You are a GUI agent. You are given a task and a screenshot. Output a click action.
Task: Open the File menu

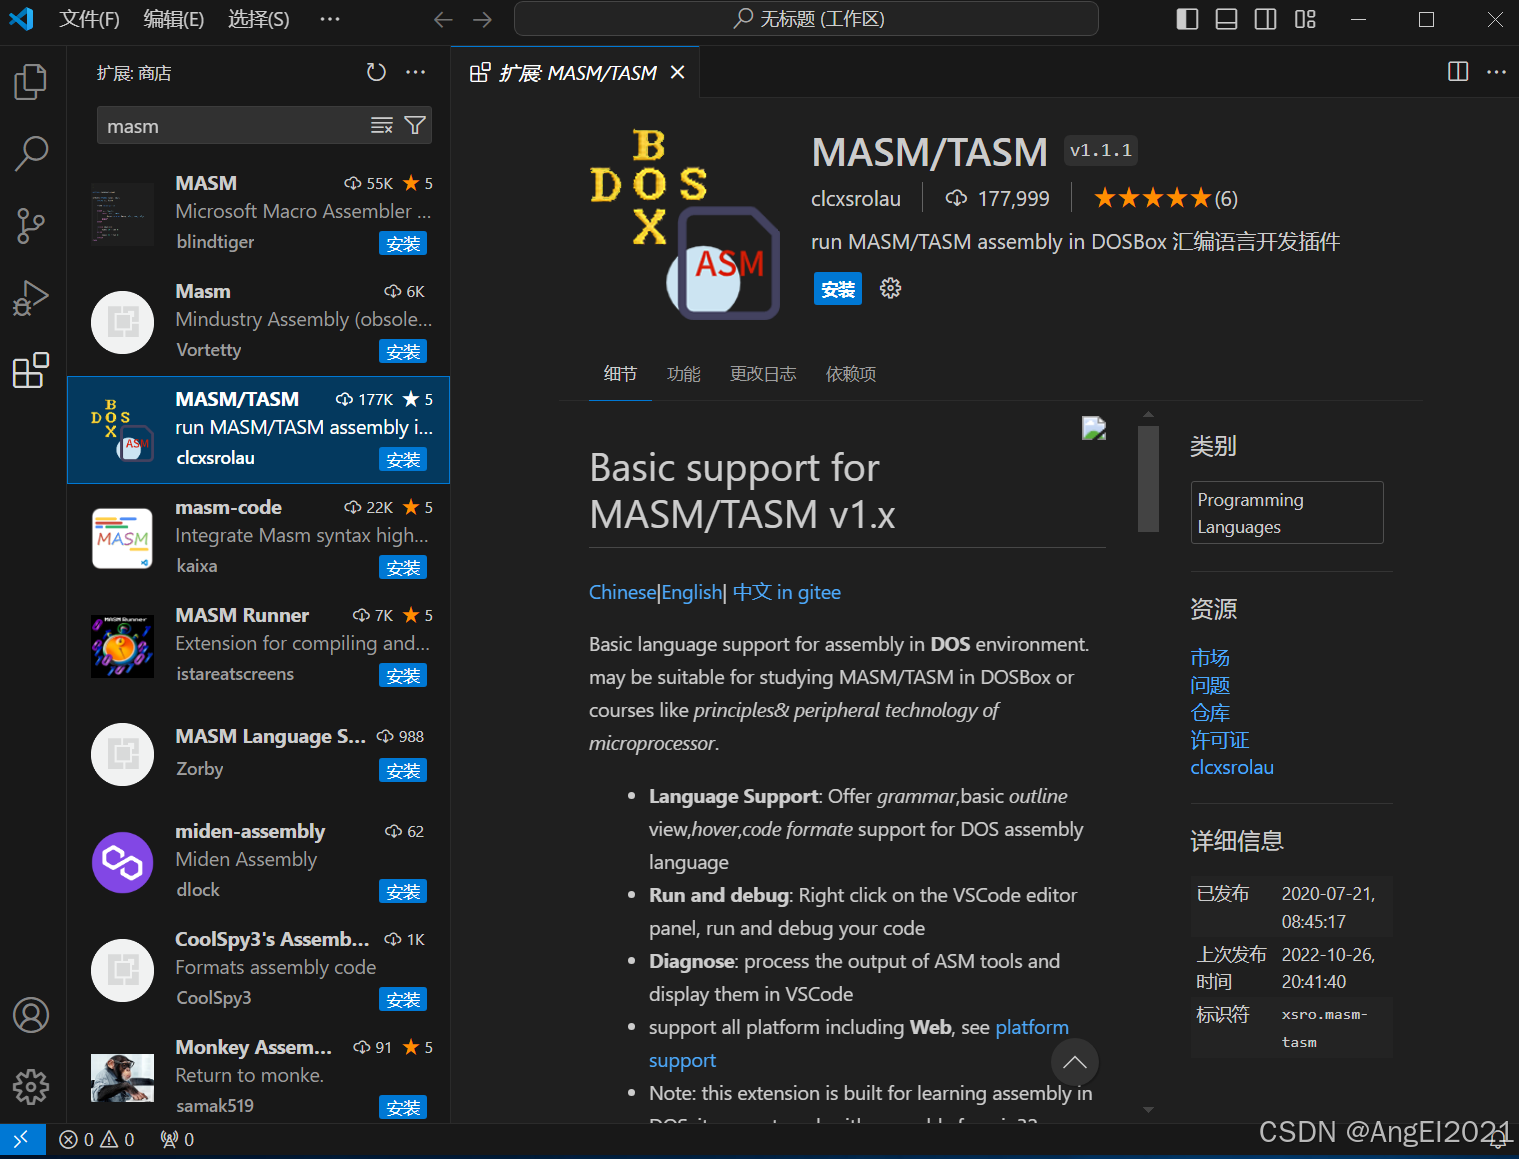pyautogui.click(x=89, y=19)
